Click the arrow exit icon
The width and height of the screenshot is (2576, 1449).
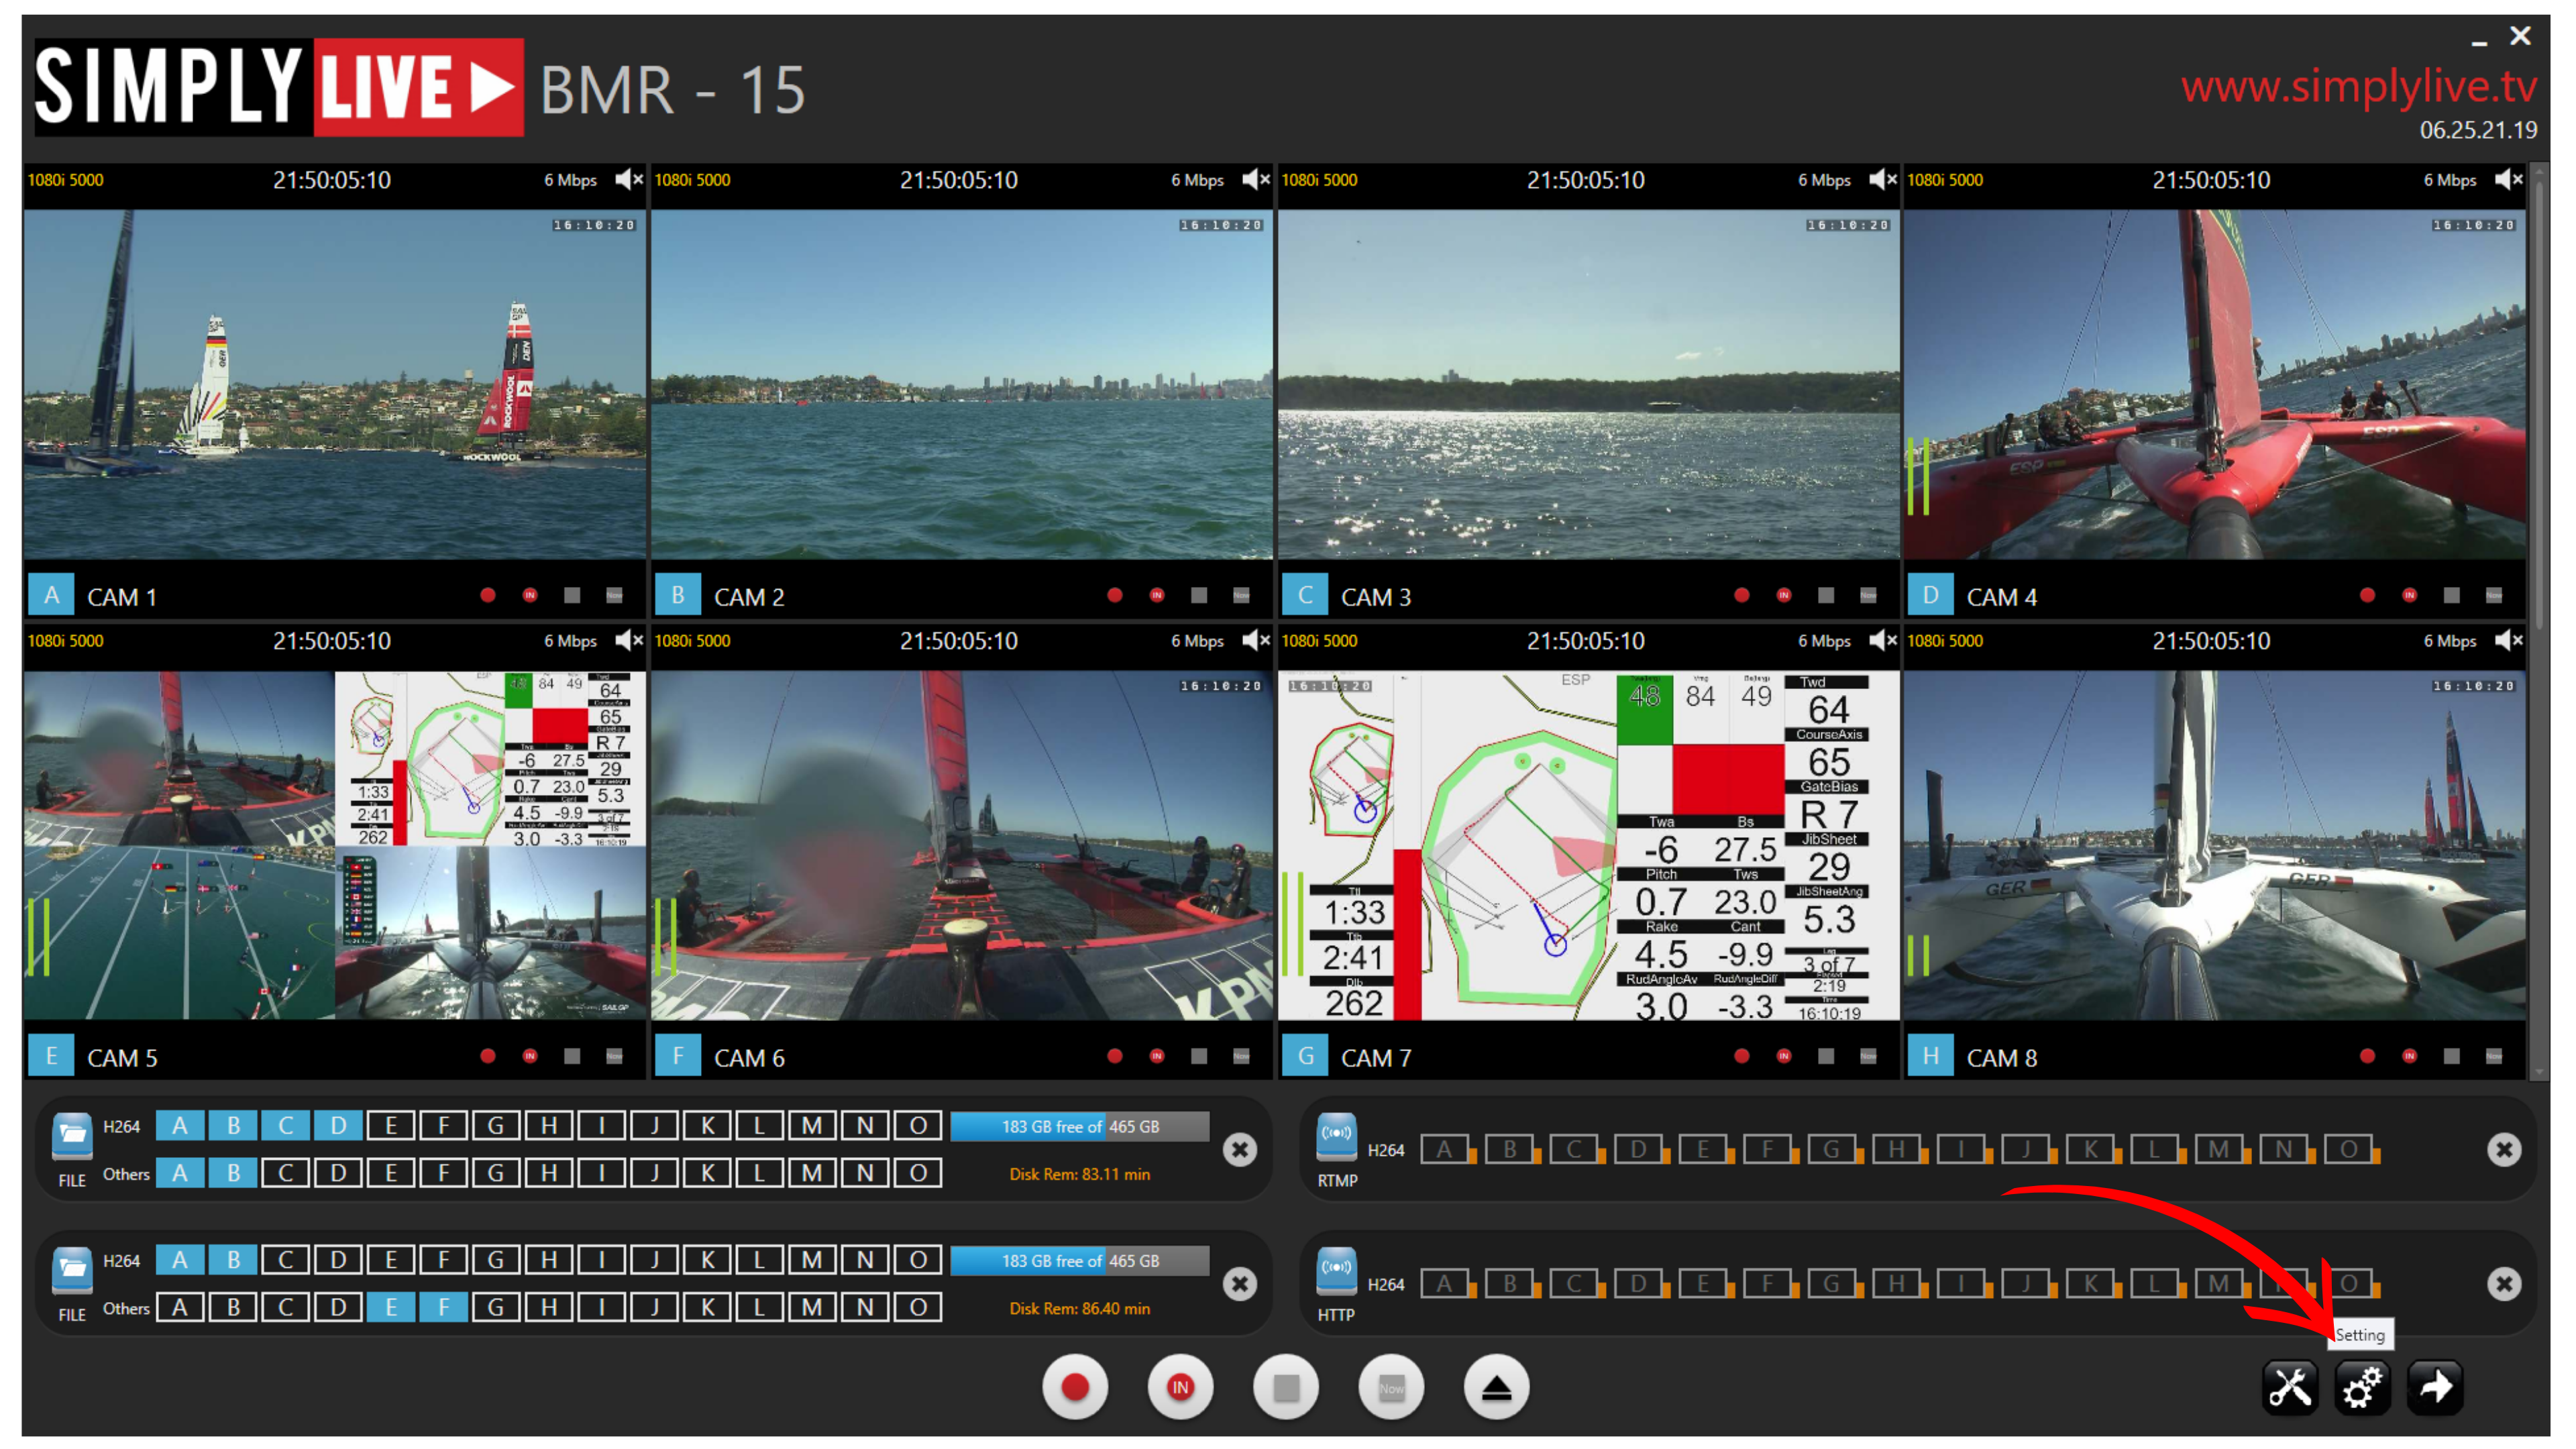point(2435,1387)
